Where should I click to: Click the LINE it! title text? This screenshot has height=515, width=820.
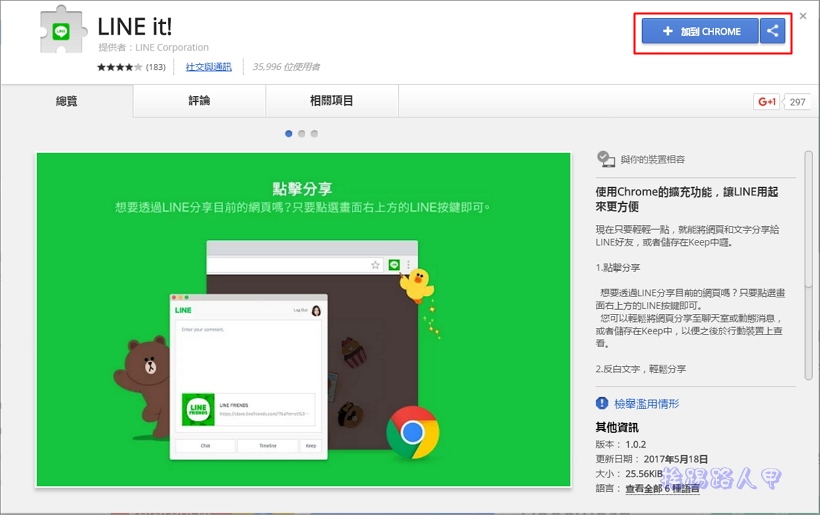pos(135,27)
